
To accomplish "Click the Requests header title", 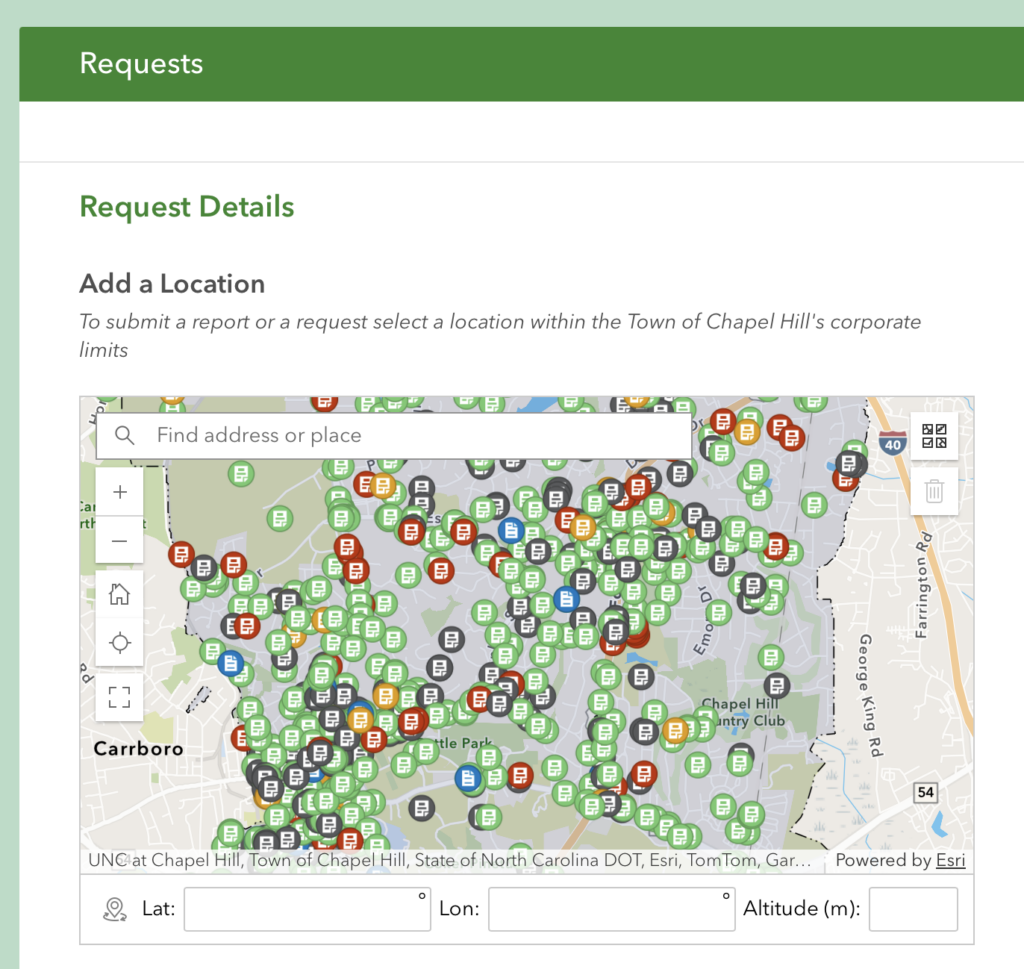I will point(141,63).
